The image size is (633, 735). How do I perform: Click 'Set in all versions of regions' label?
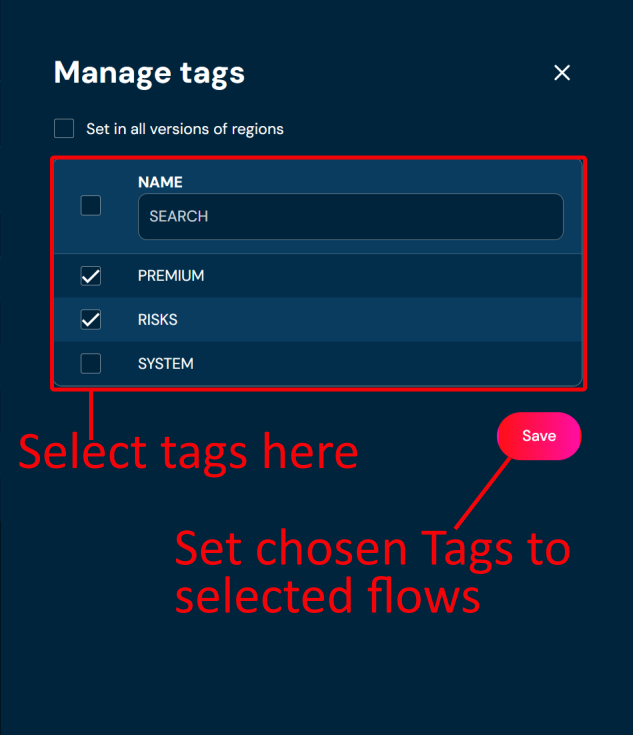(x=185, y=129)
